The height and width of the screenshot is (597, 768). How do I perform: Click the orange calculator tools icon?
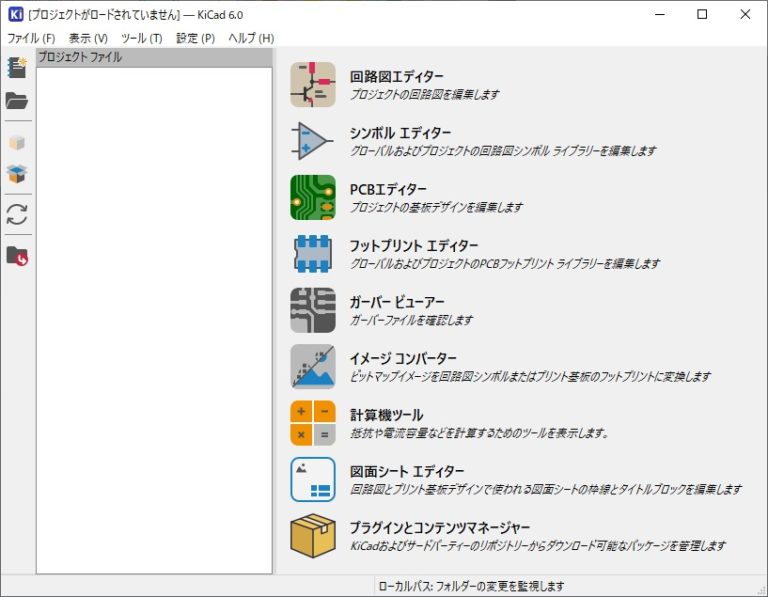pos(312,422)
